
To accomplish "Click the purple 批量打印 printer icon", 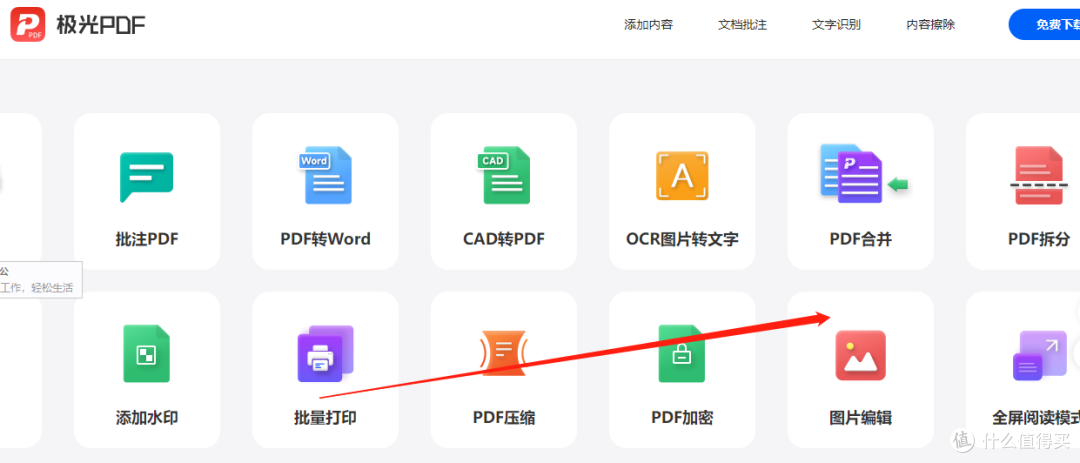I will pyautogui.click(x=325, y=353).
